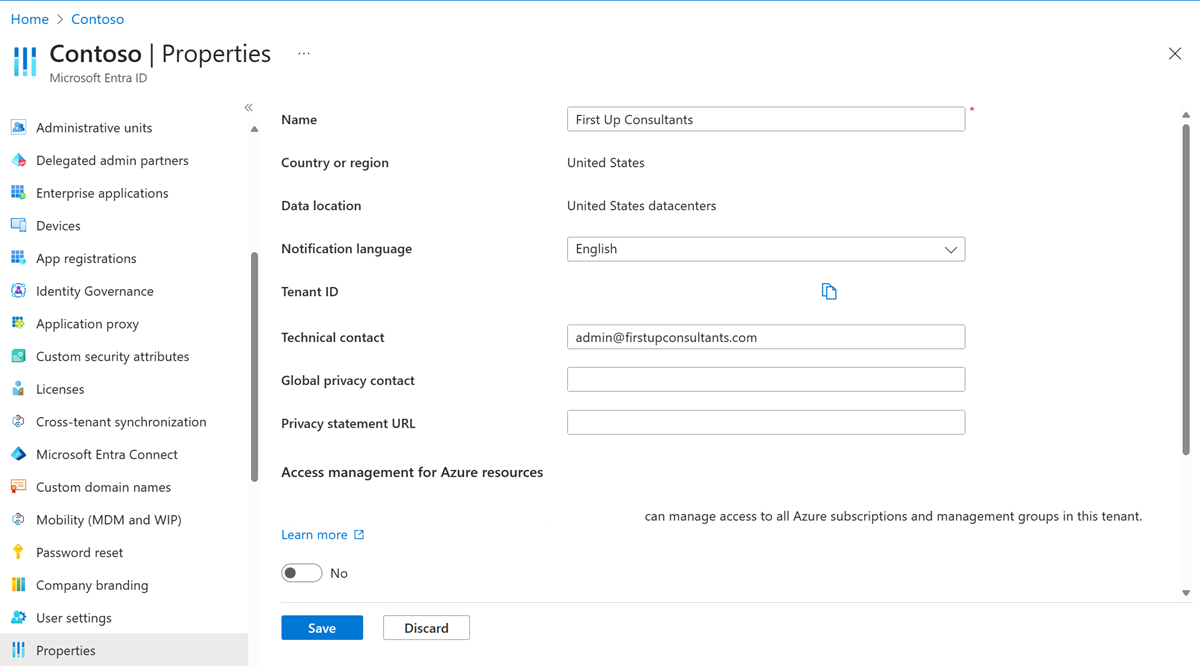Click the Devices icon in sidebar
Image resolution: width=1200 pixels, height=666 pixels.
point(18,226)
